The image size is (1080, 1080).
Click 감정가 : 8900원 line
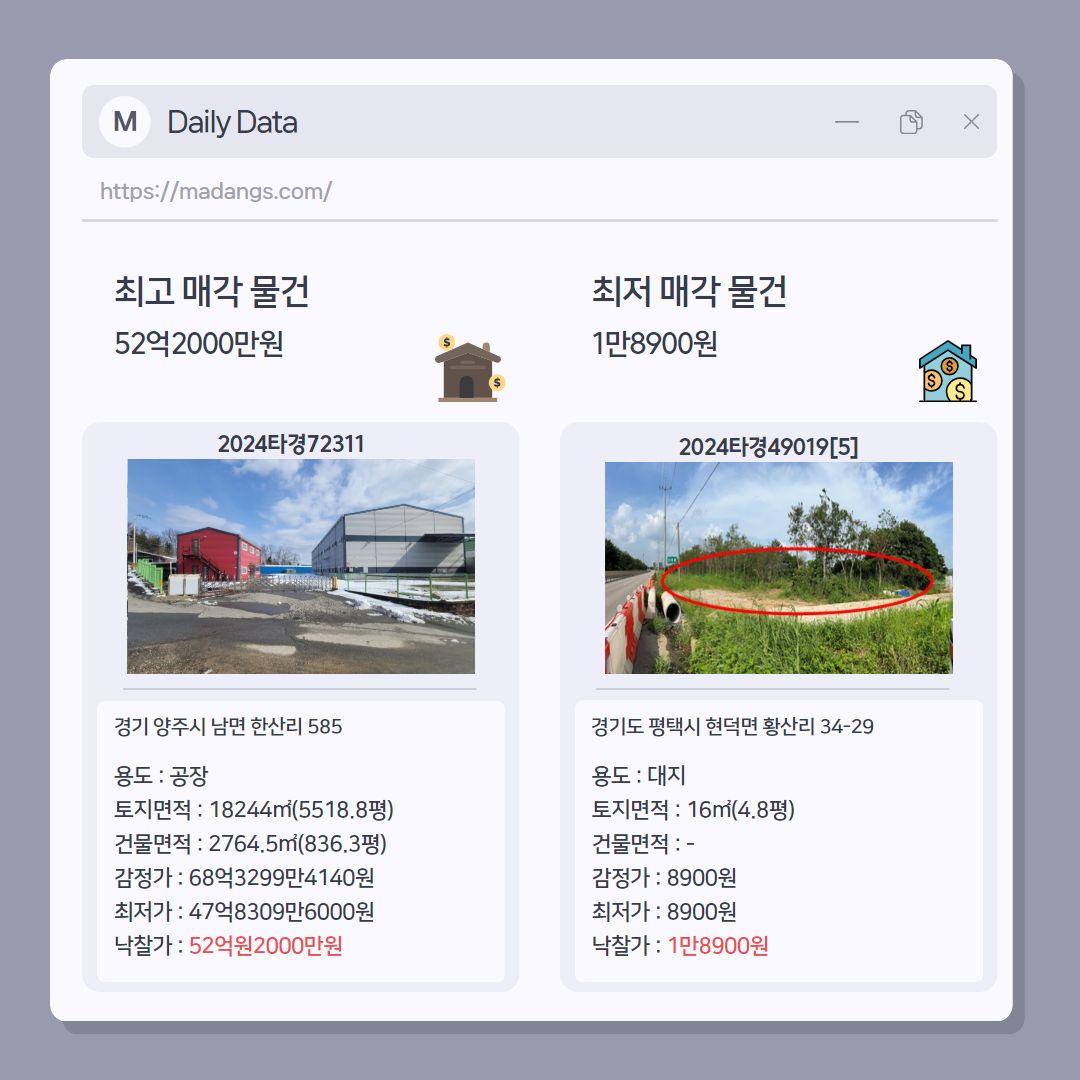coord(664,878)
